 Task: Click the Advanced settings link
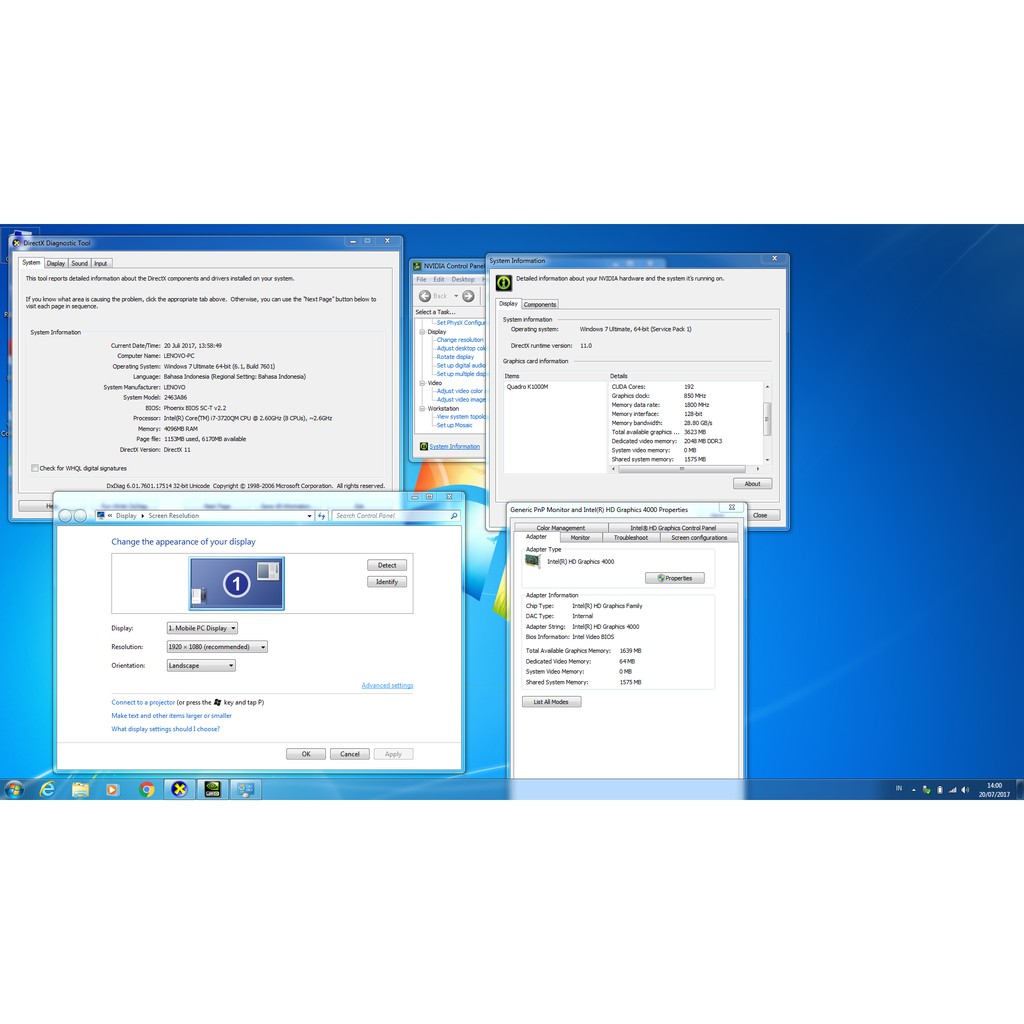tap(387, 685)
